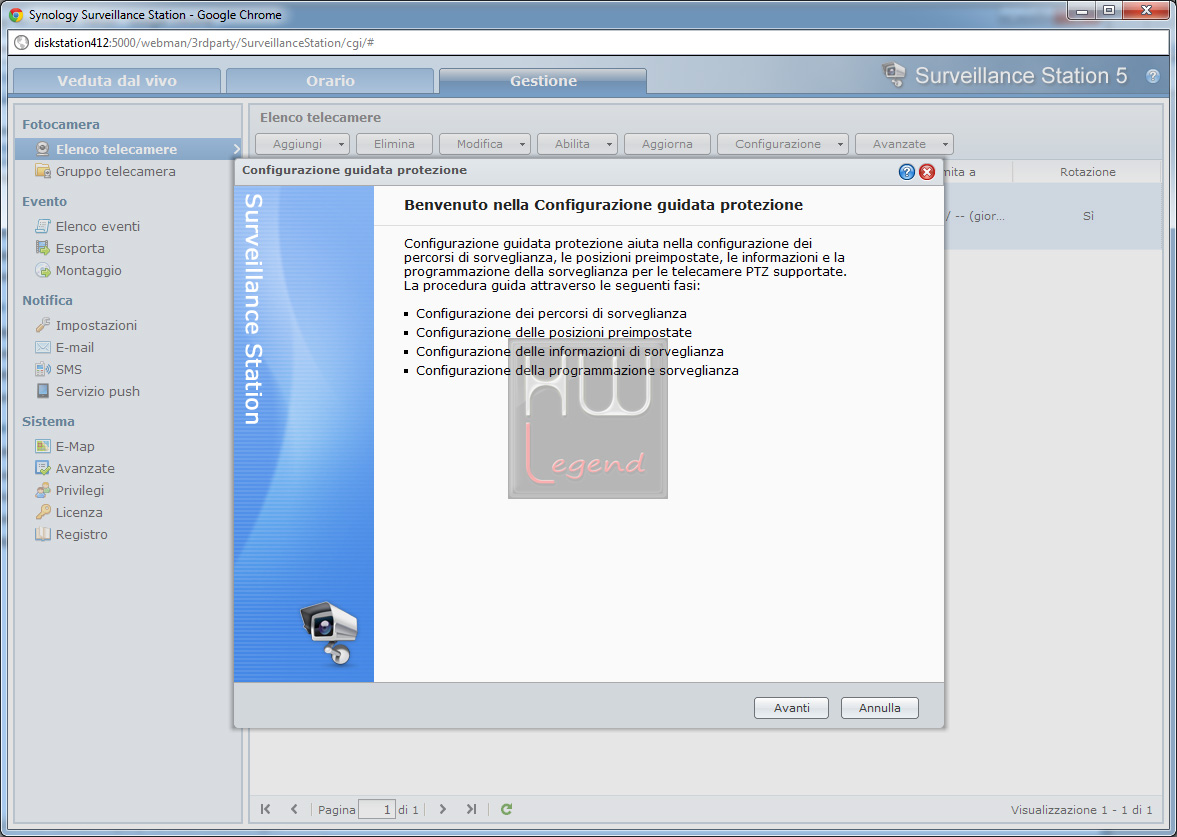The image size is (1177, 837).
Task: Open the Privilegi users icon
Action: (43, 490)
